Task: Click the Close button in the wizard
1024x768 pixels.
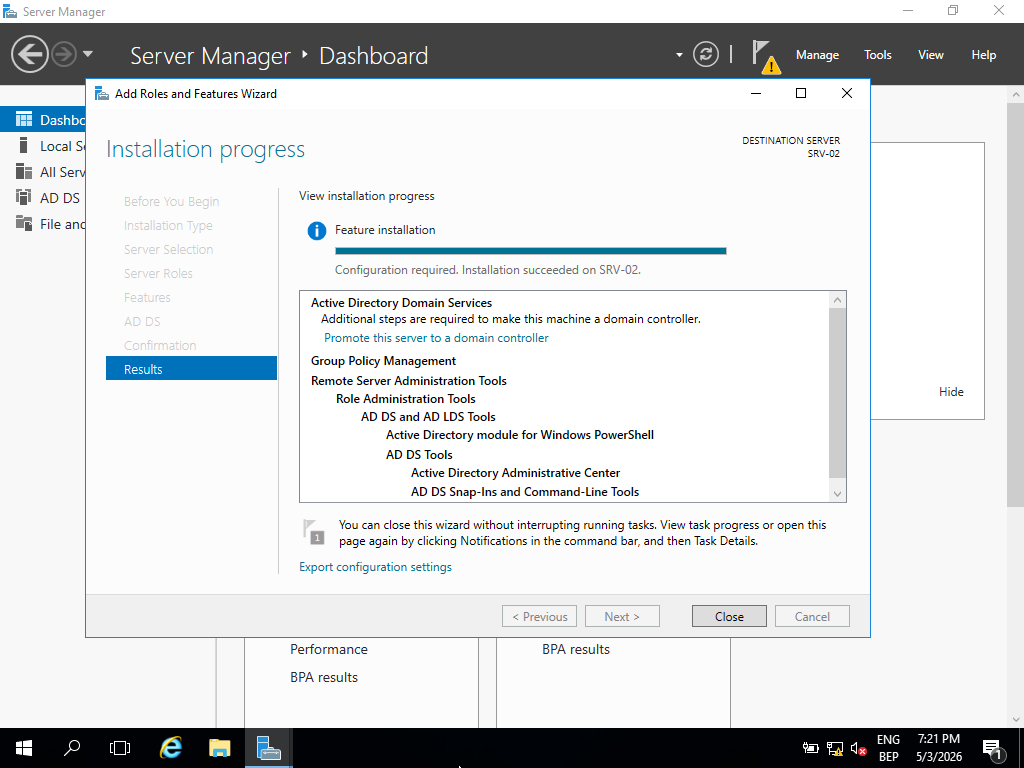Action: tap(729, 616)
